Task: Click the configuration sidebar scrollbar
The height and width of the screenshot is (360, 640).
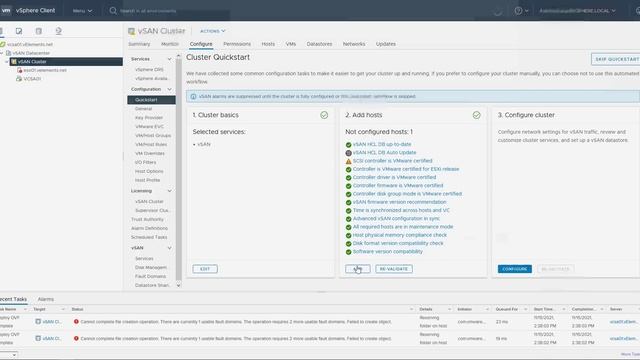Action: tap(178, 169)
